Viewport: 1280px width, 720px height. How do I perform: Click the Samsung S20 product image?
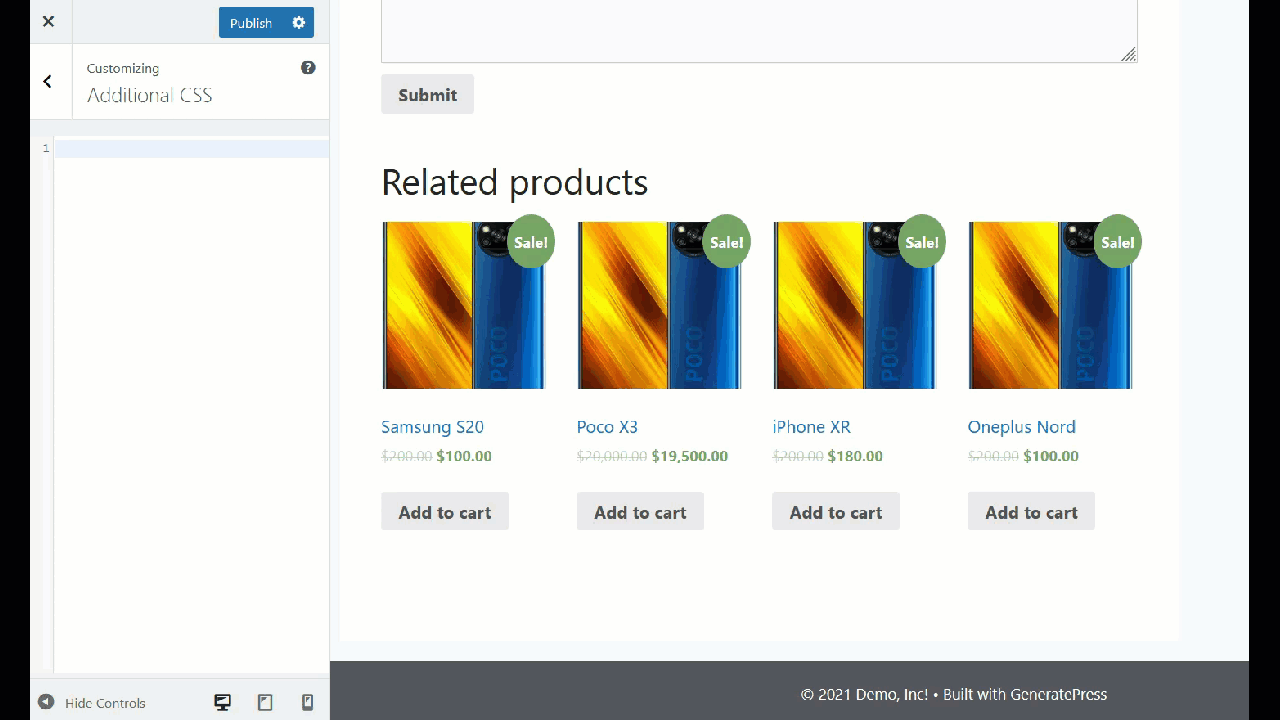pos(464,305)
